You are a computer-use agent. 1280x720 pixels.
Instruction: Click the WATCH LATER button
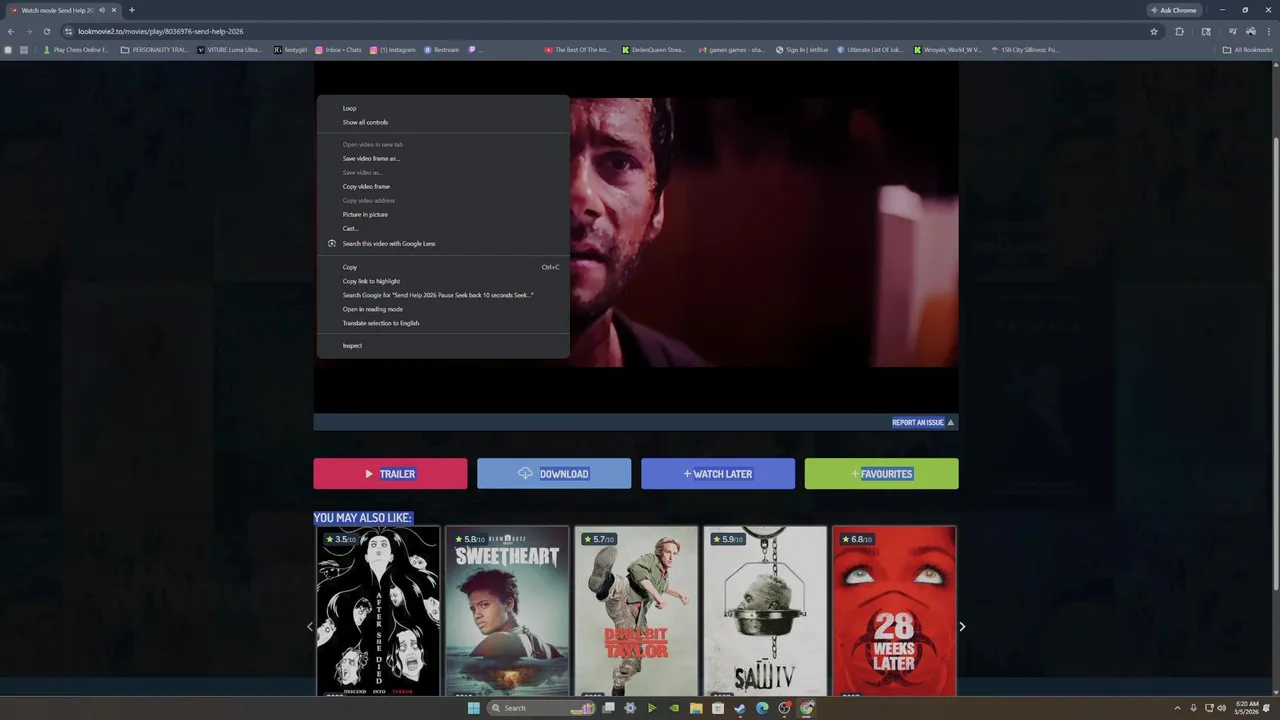click(x=718, y=474)
